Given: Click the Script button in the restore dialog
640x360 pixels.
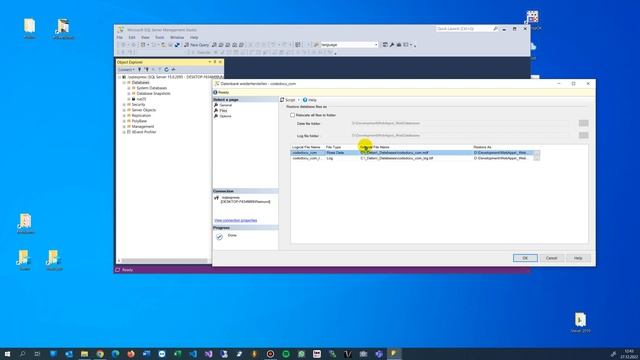Looking at the screenshot, I should click(287, 100).
